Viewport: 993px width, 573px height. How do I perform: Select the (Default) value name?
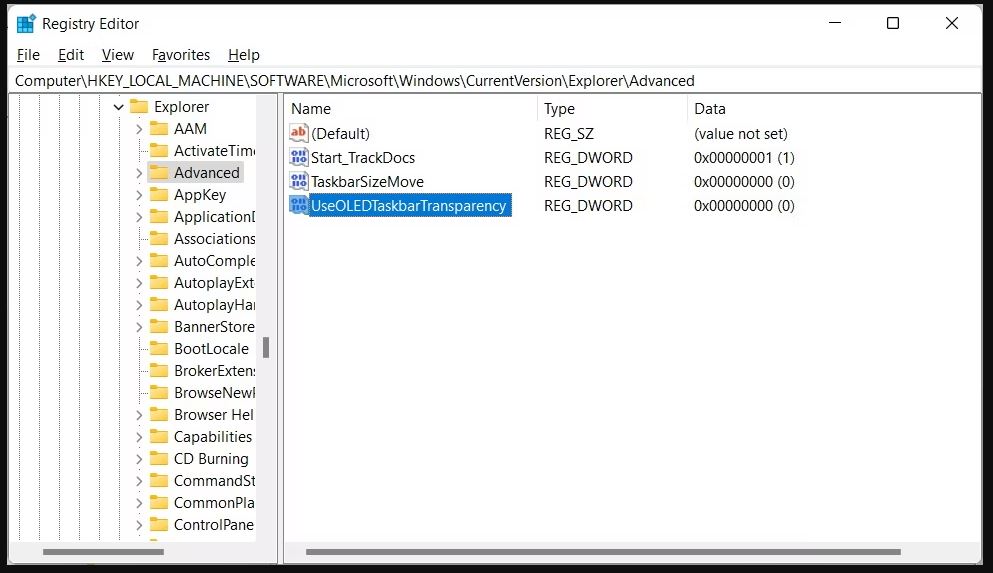point(340,134)
